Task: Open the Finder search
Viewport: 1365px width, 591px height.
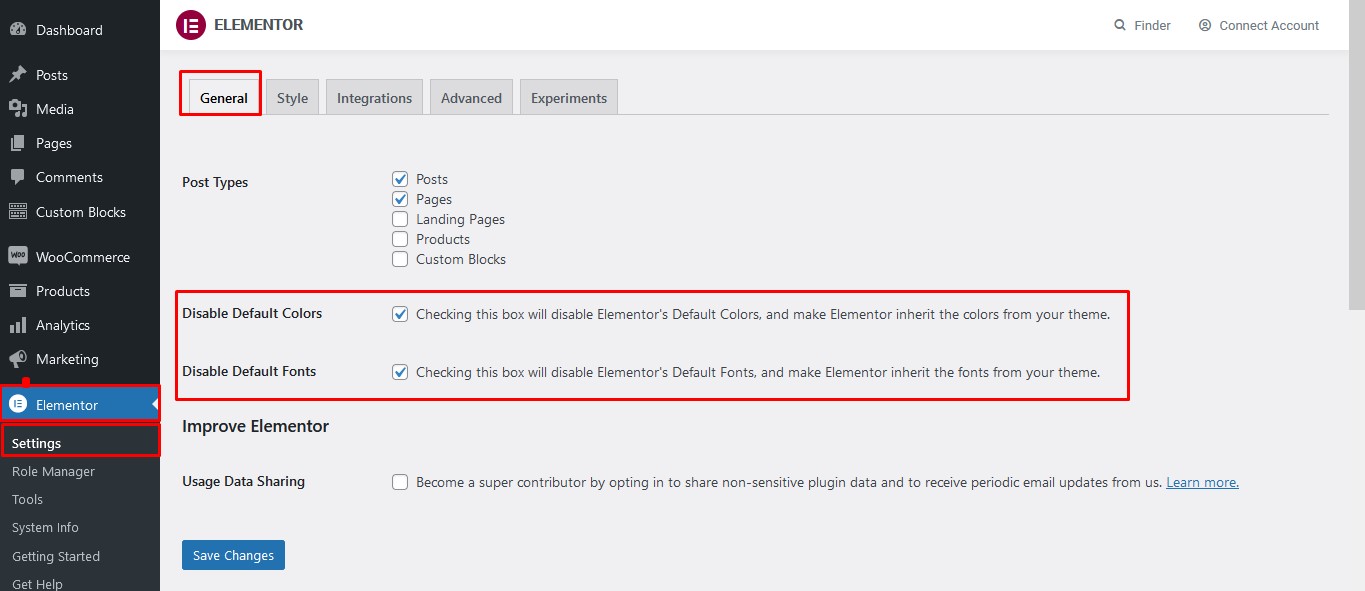Action: point(1142,25)
